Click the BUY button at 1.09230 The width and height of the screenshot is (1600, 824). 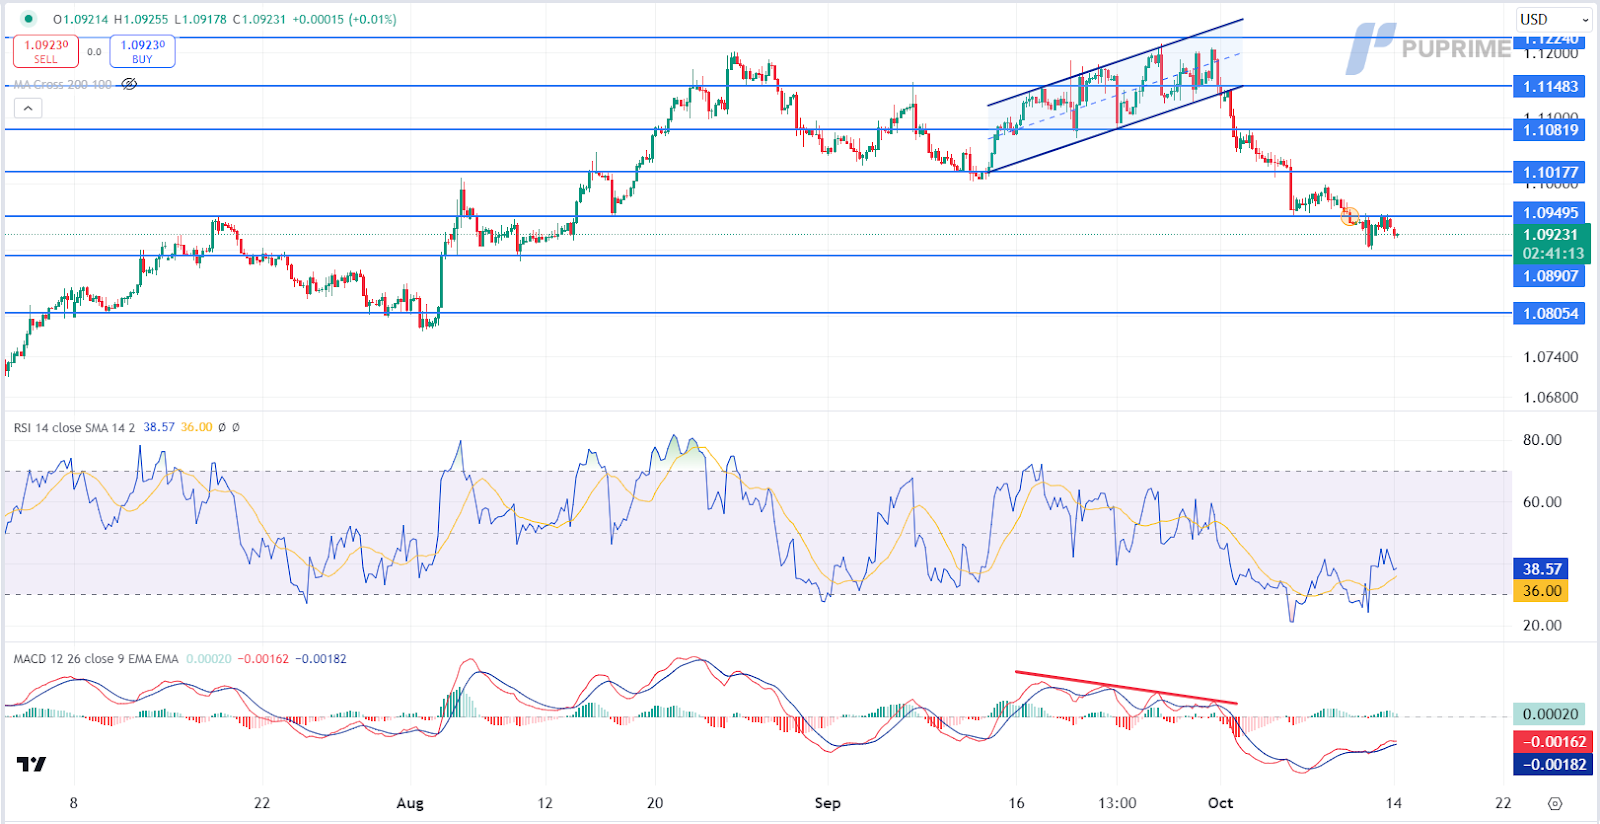pos(142,52)
